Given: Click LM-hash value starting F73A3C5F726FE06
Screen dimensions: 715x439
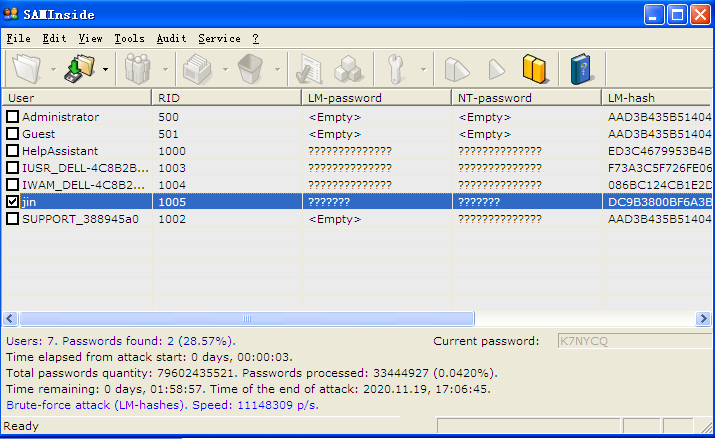Looking at the screenshot, I should pos(659,168).
